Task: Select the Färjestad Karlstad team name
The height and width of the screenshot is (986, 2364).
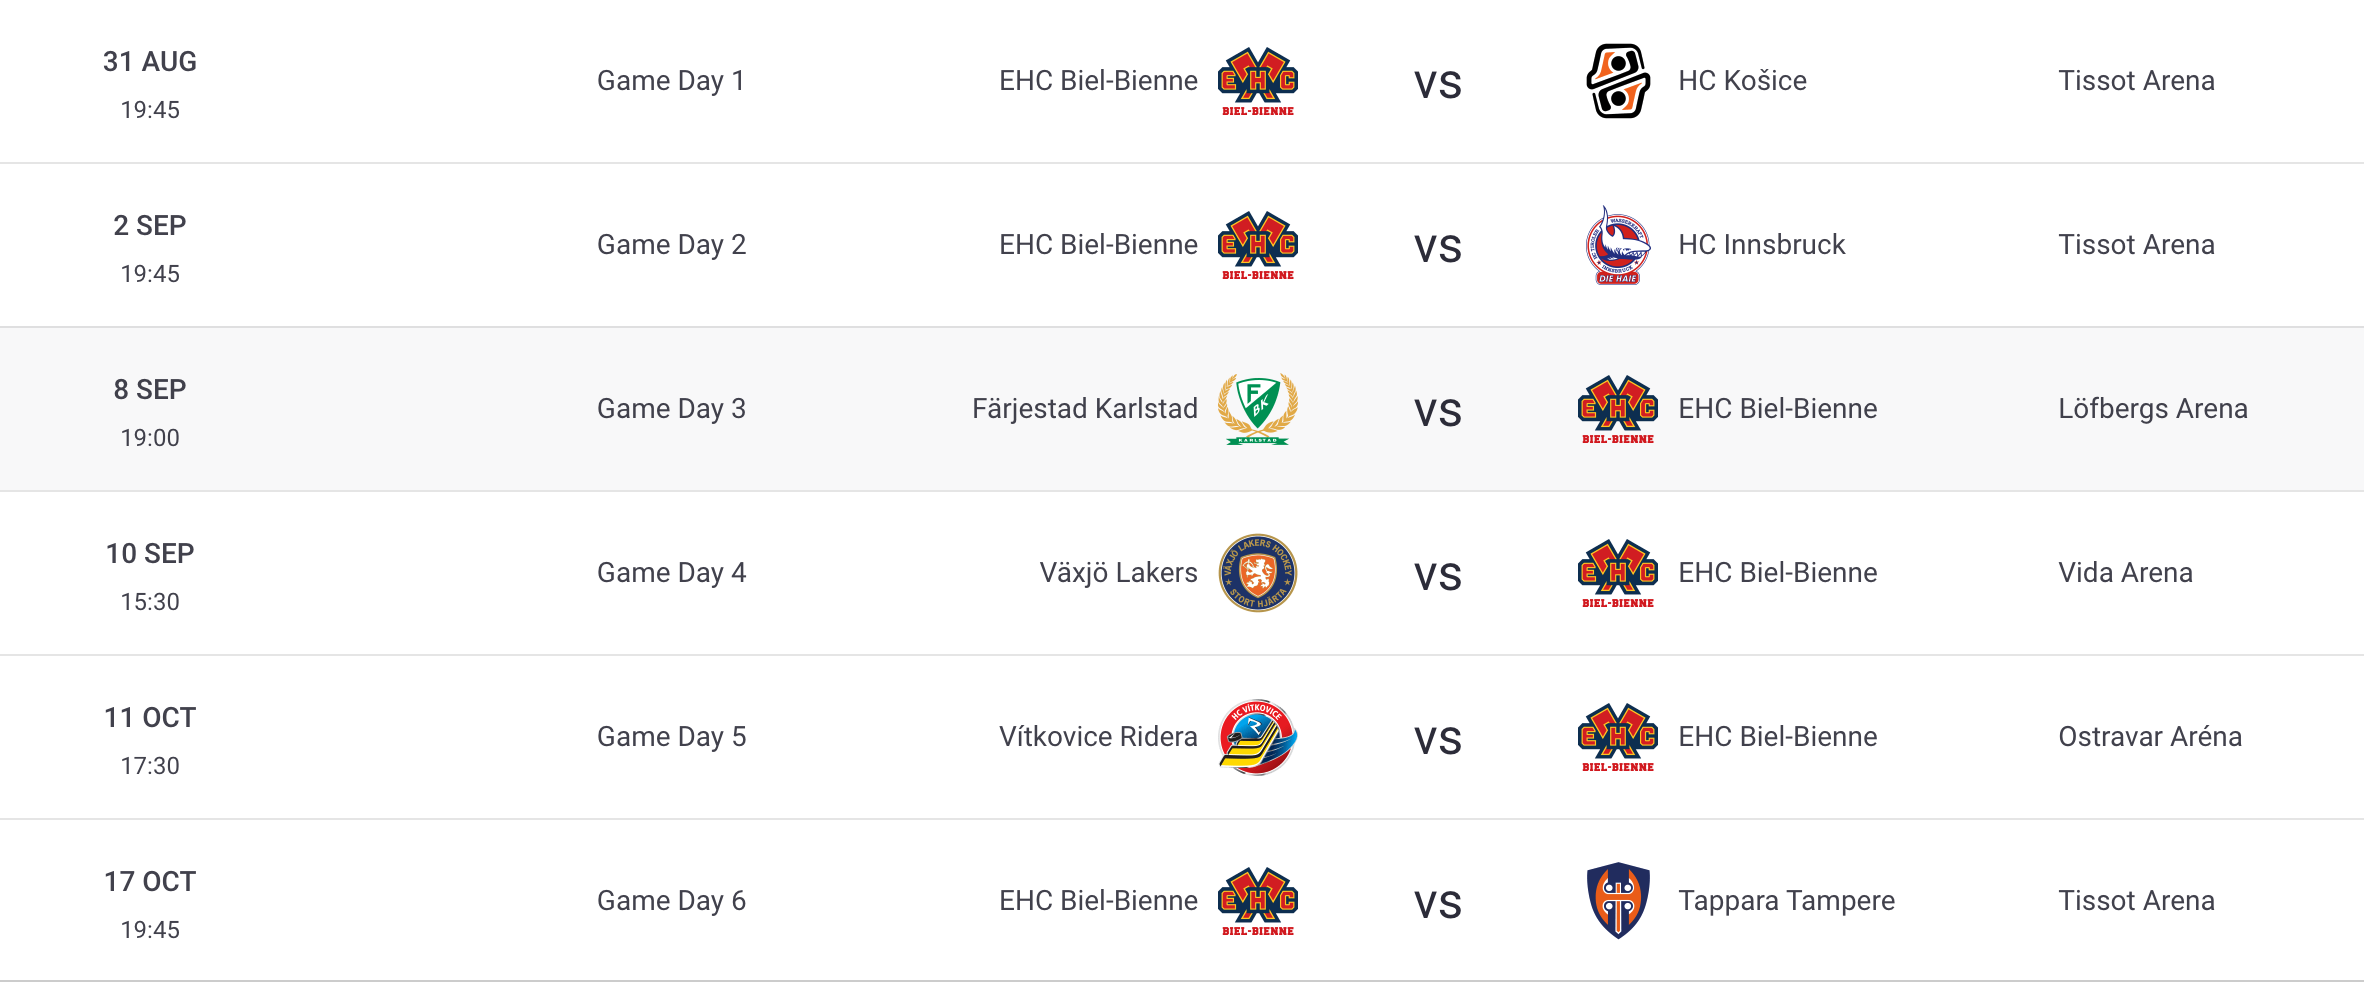Action: 1085,409
